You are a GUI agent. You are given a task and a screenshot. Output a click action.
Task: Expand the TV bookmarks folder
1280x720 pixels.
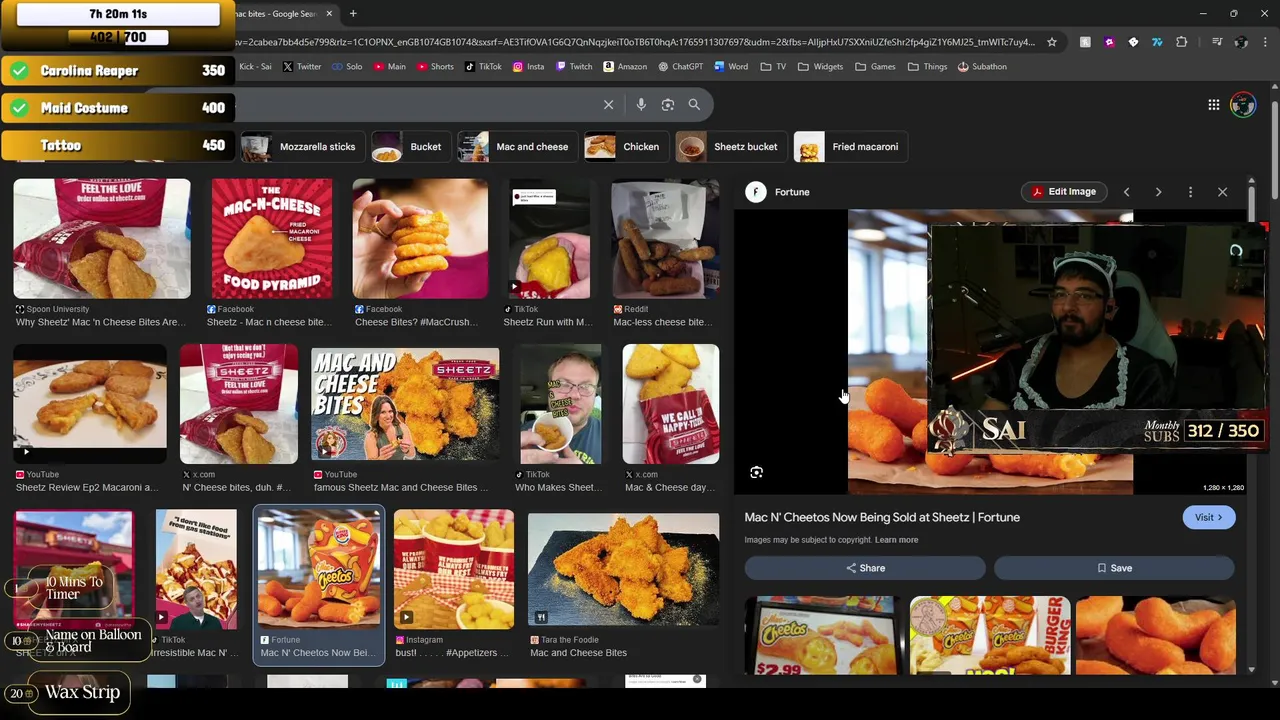[x=773, y=67]
